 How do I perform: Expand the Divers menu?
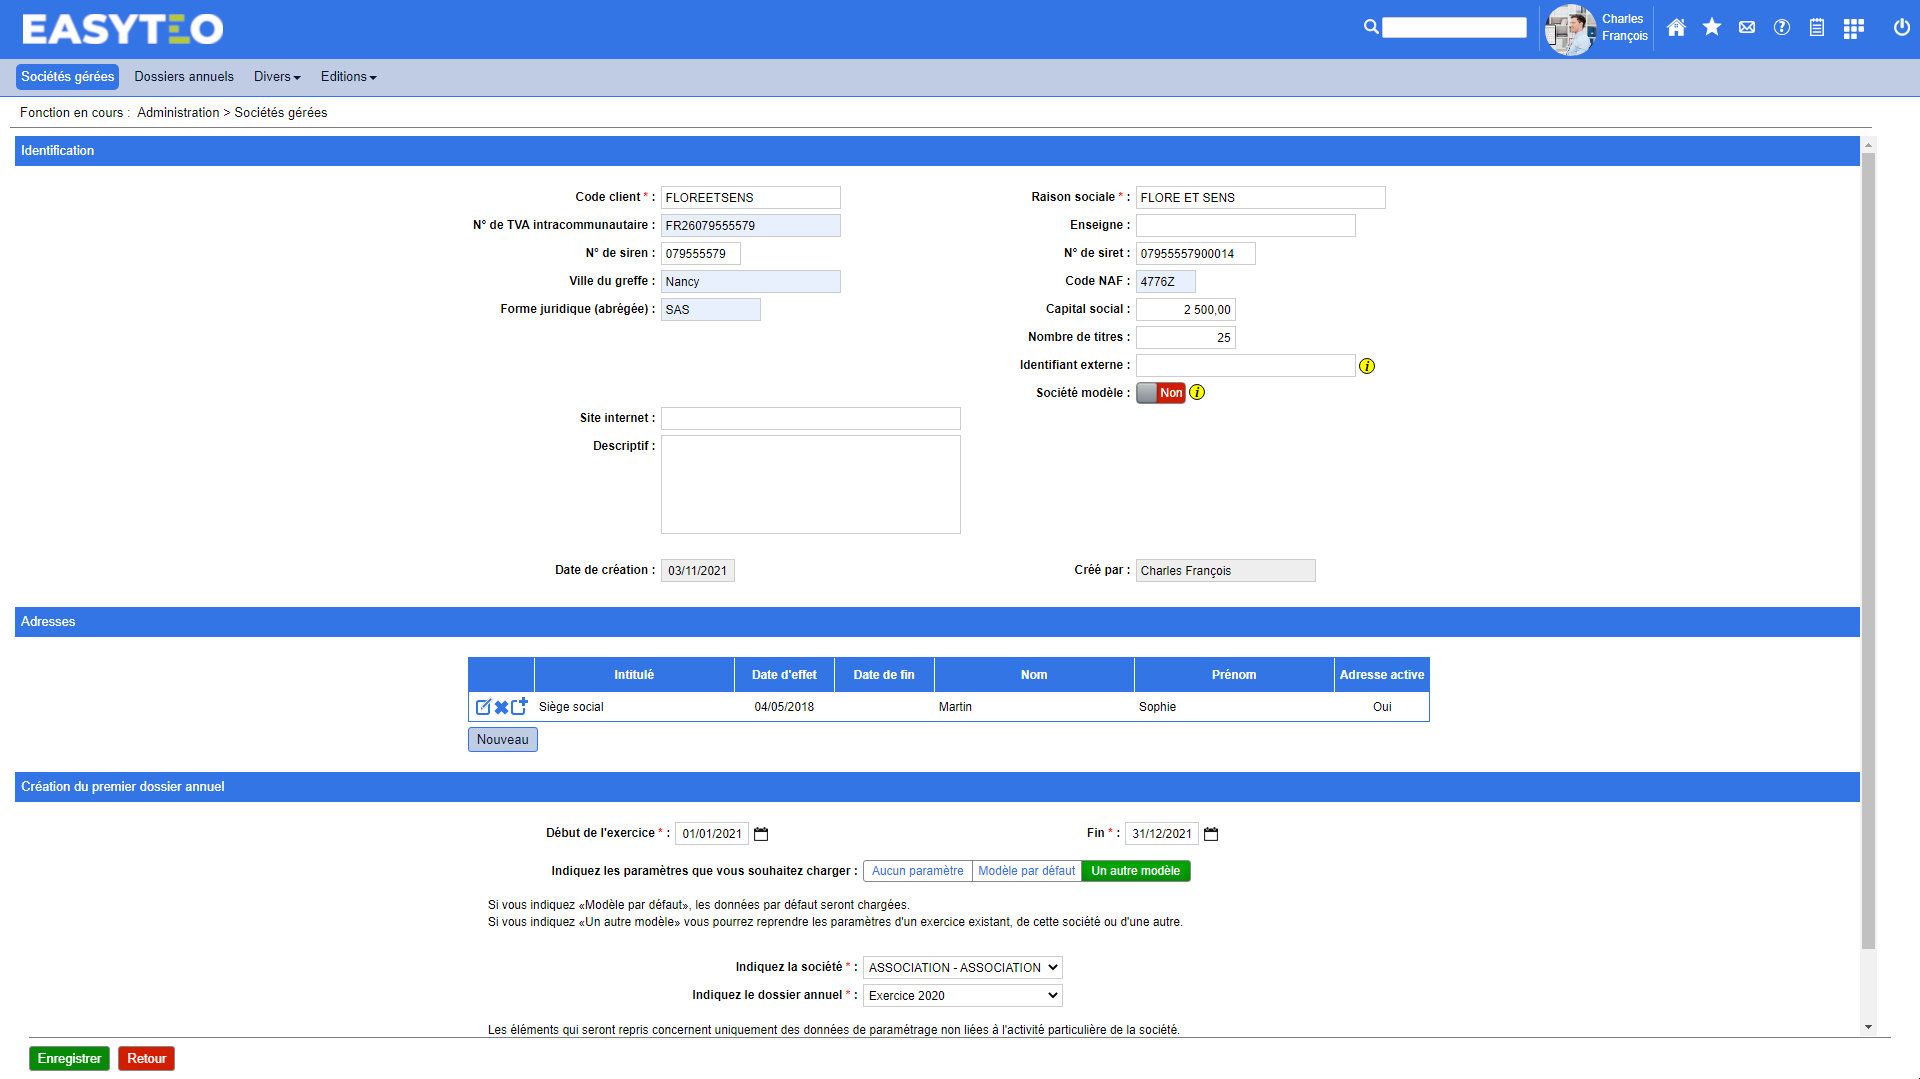tap(277, 77)
